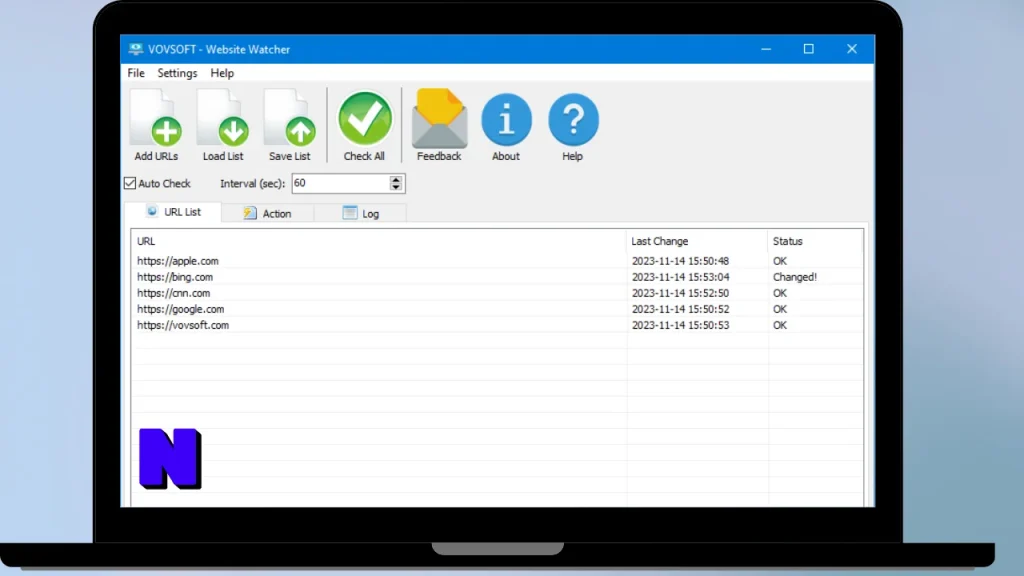
Task: Increase interval with the up spinner arrow
Action: click(x=396, y=180)
